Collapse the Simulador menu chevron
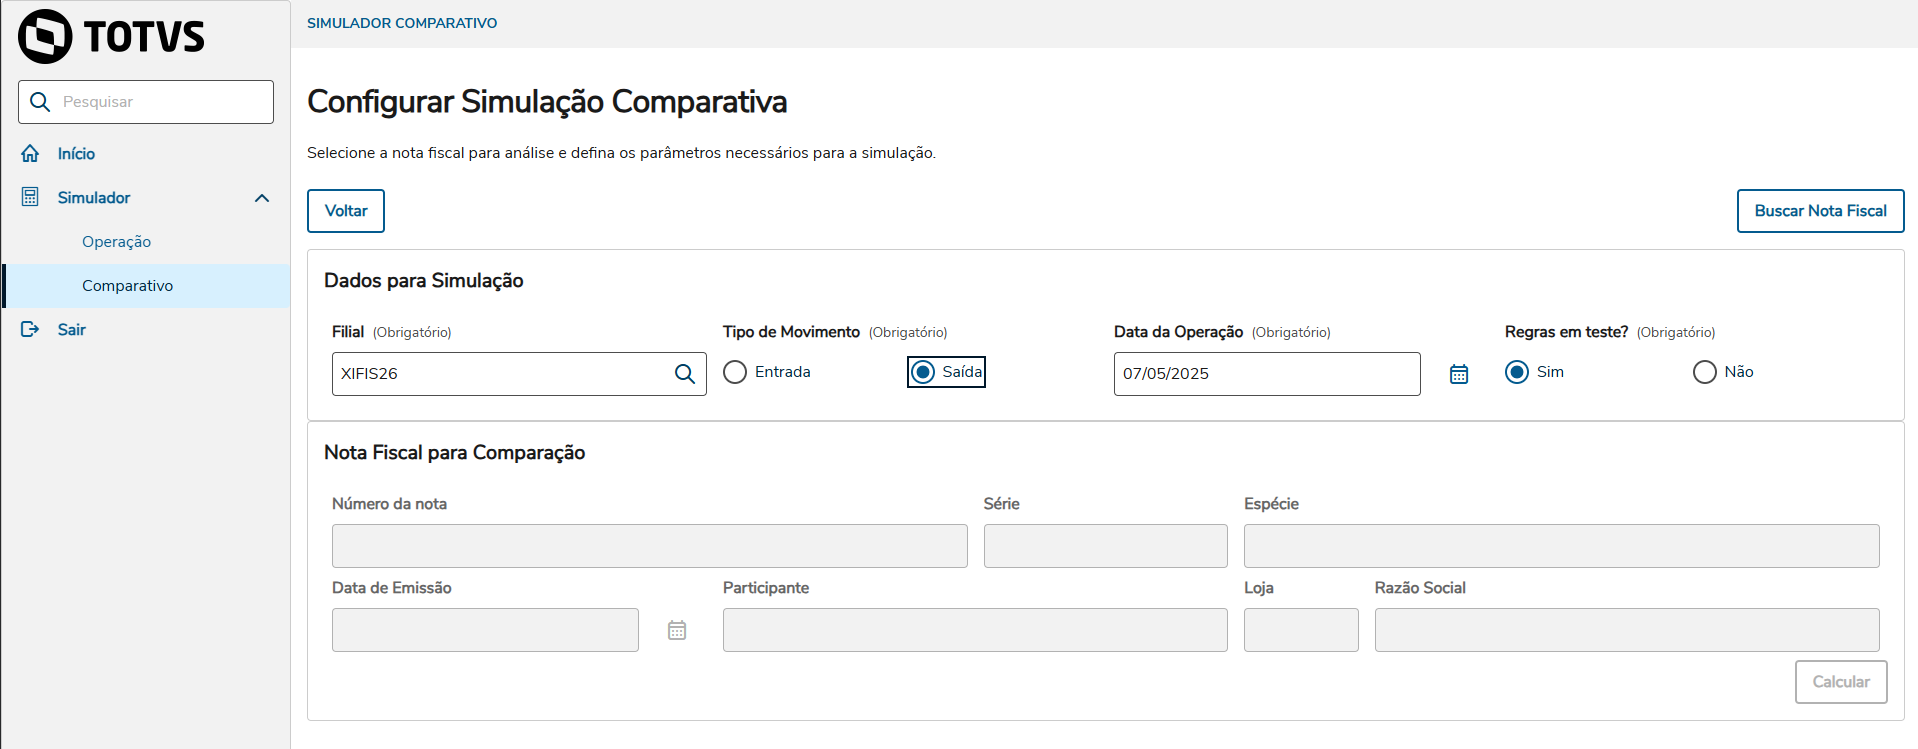This screenshot has width=1918, height=749. pos(262,198)
